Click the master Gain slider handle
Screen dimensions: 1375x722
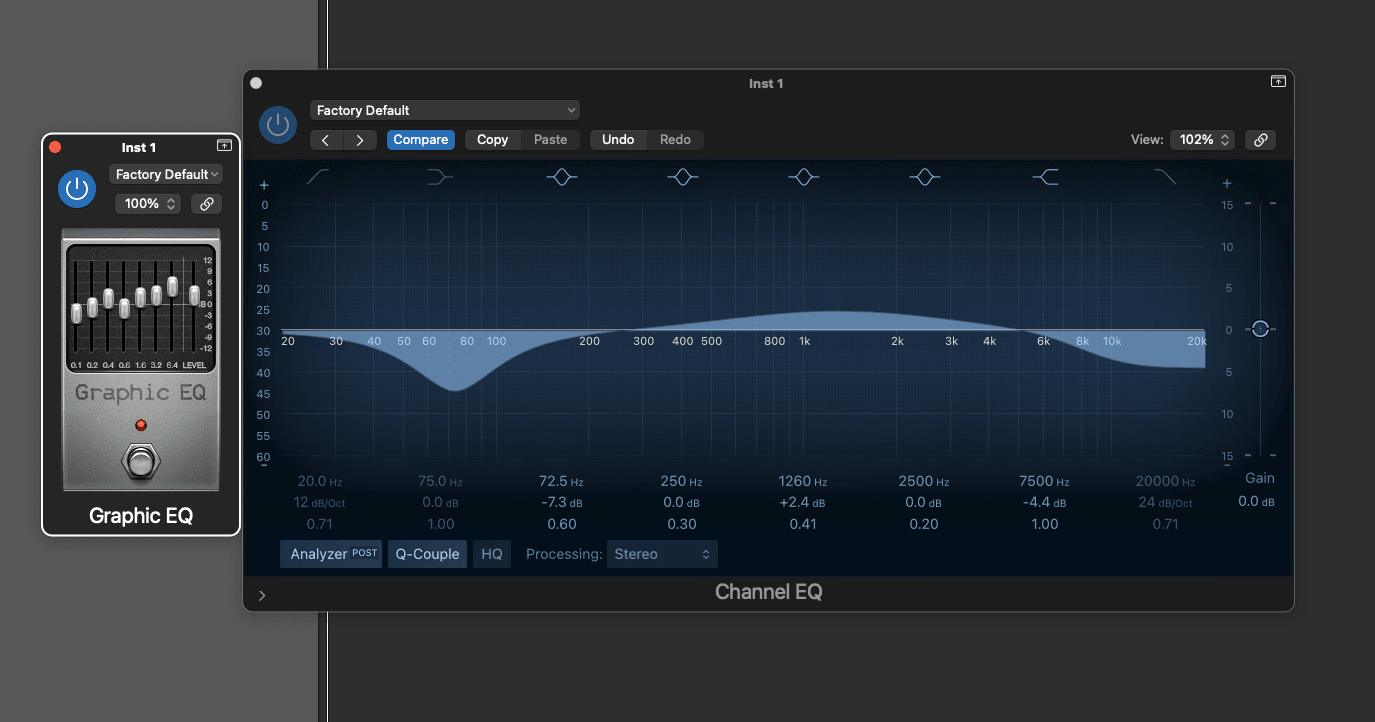(1260, 329)
